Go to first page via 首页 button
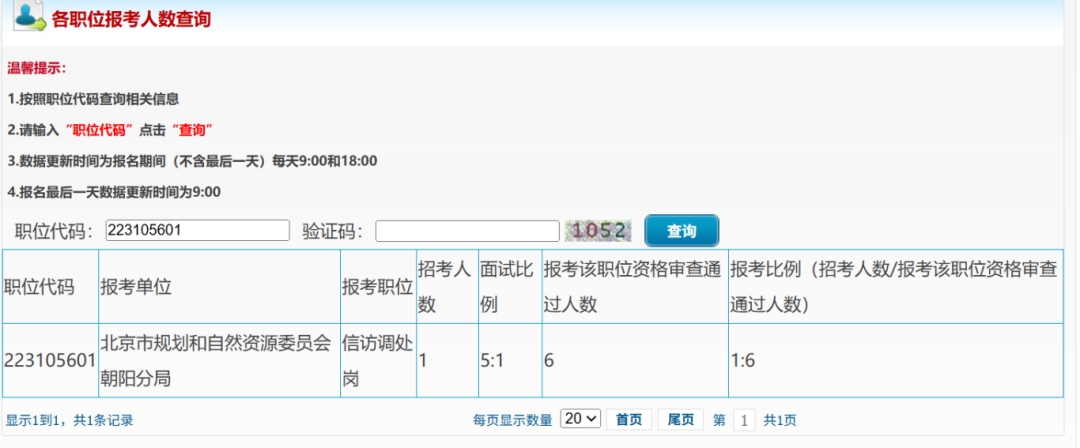Screen dimensions: 1080x448 (x=629, y=420)
